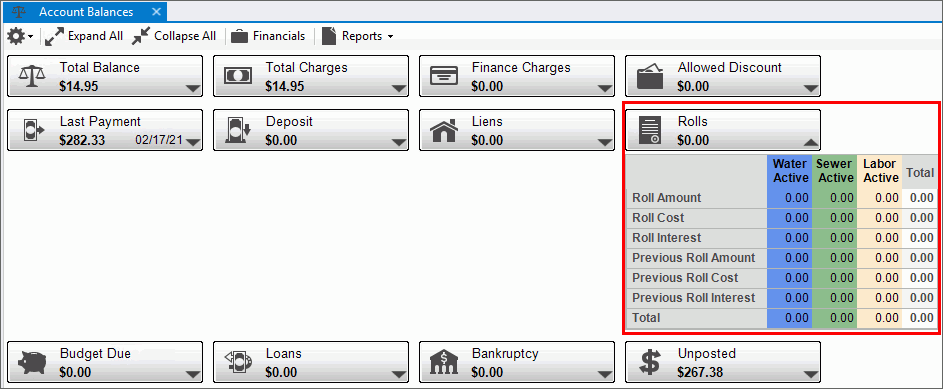Click the Budget Due panel title text
The width and height of the screenshot is (943, 389).
tap(95, 354)
